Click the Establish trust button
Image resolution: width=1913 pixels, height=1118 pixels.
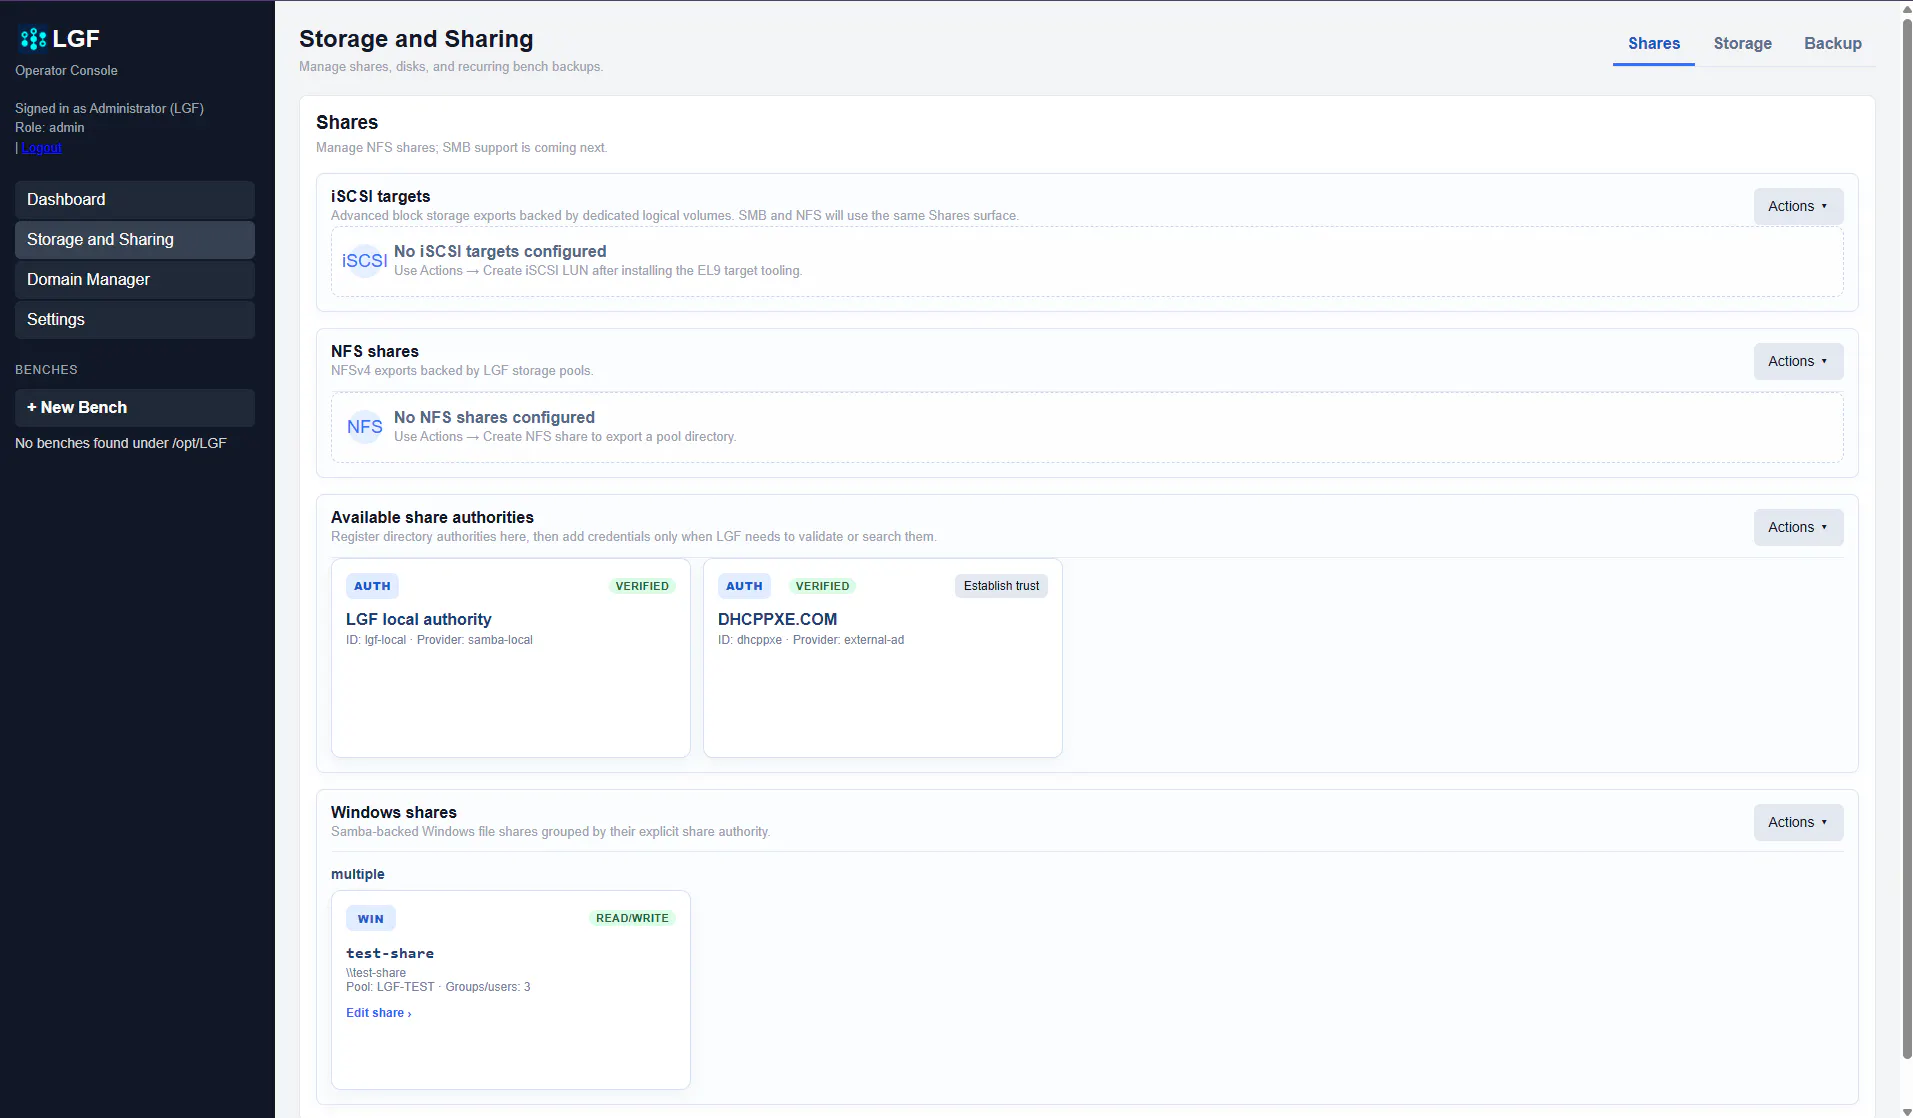click(1001, 586)
